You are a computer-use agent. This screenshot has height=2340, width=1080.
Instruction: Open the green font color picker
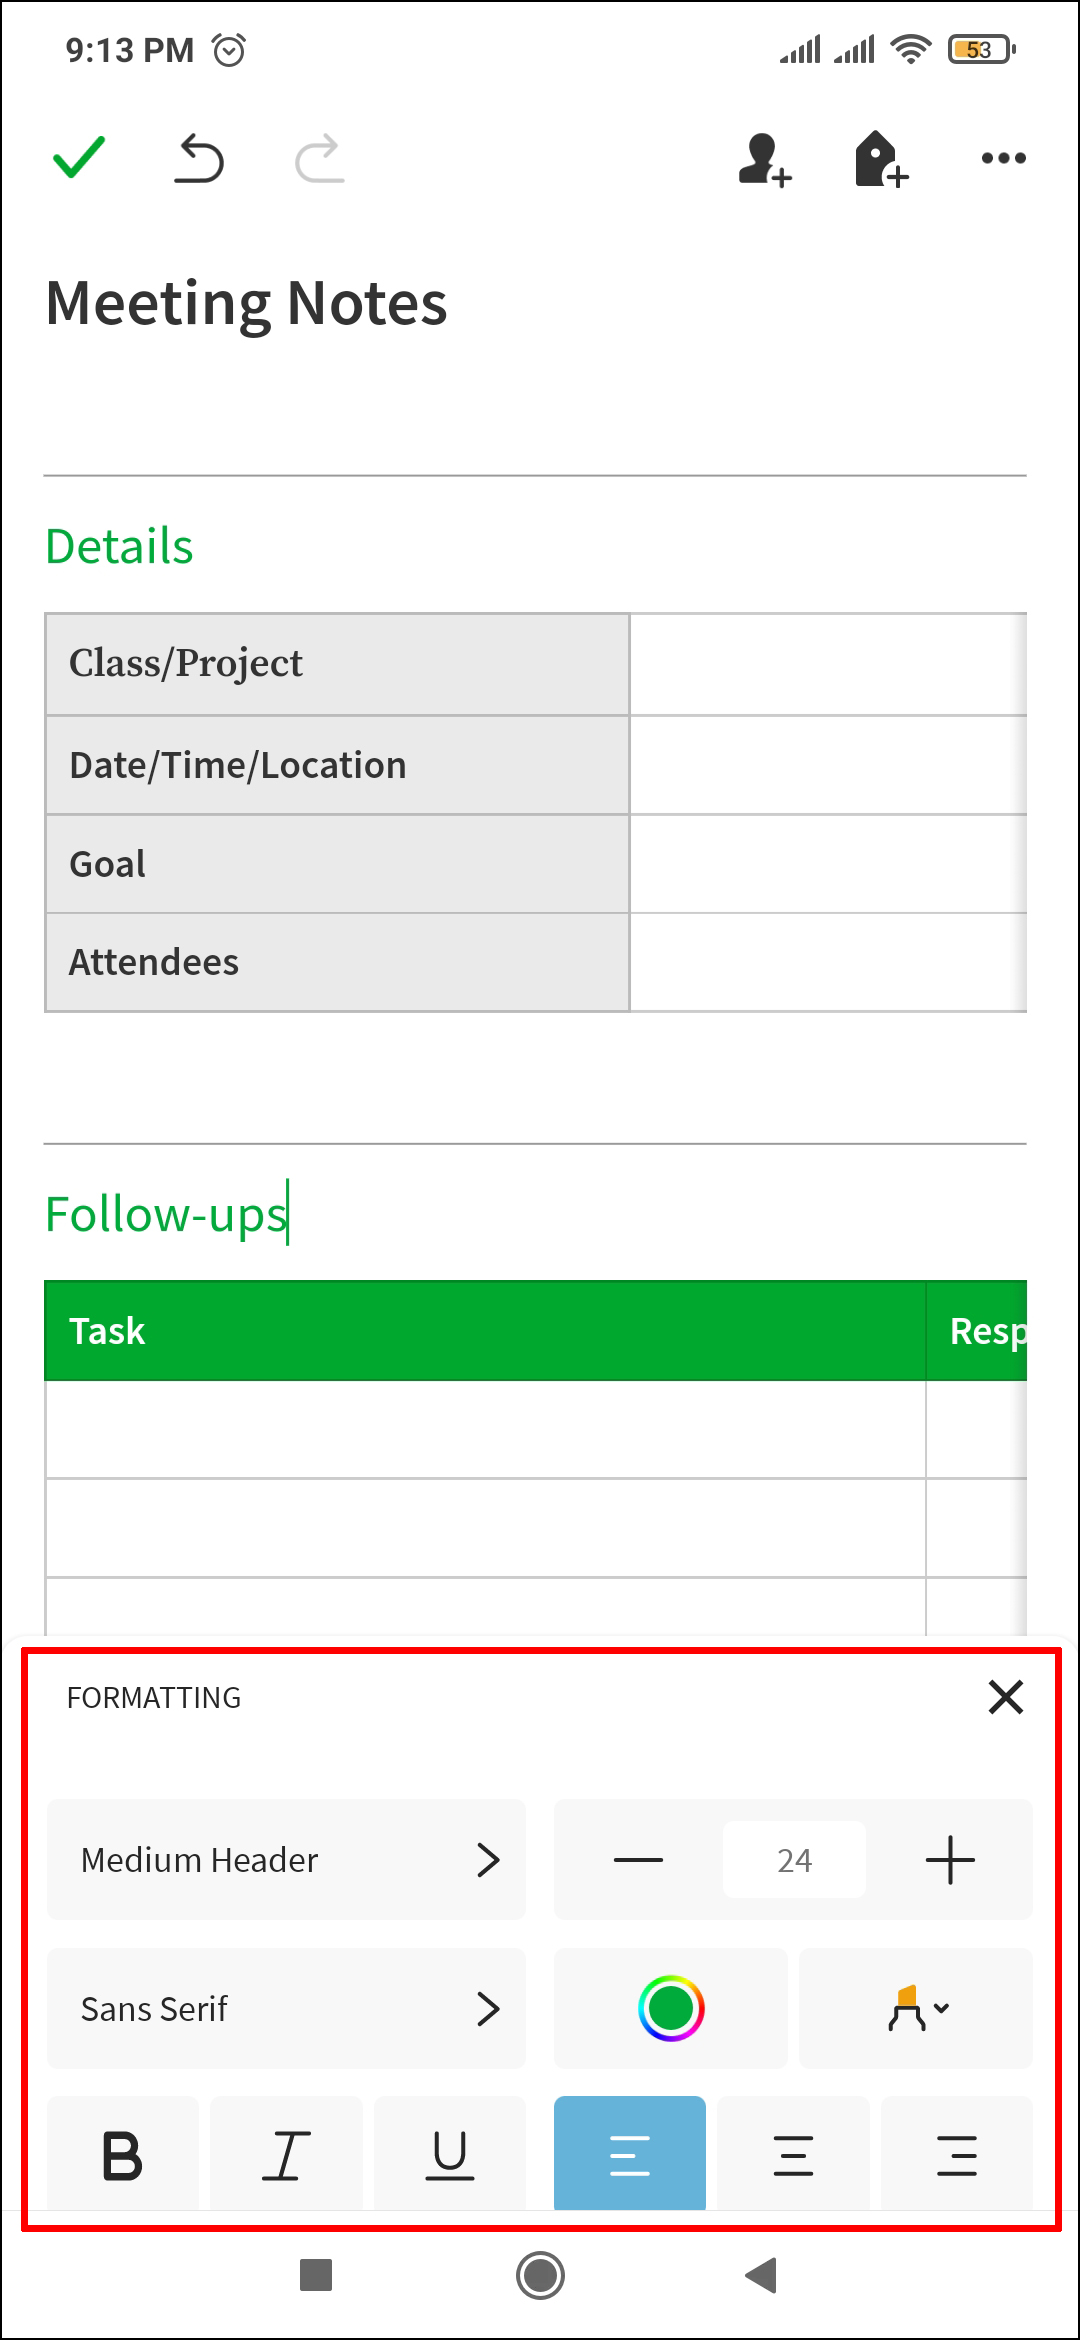(671, 2008)
